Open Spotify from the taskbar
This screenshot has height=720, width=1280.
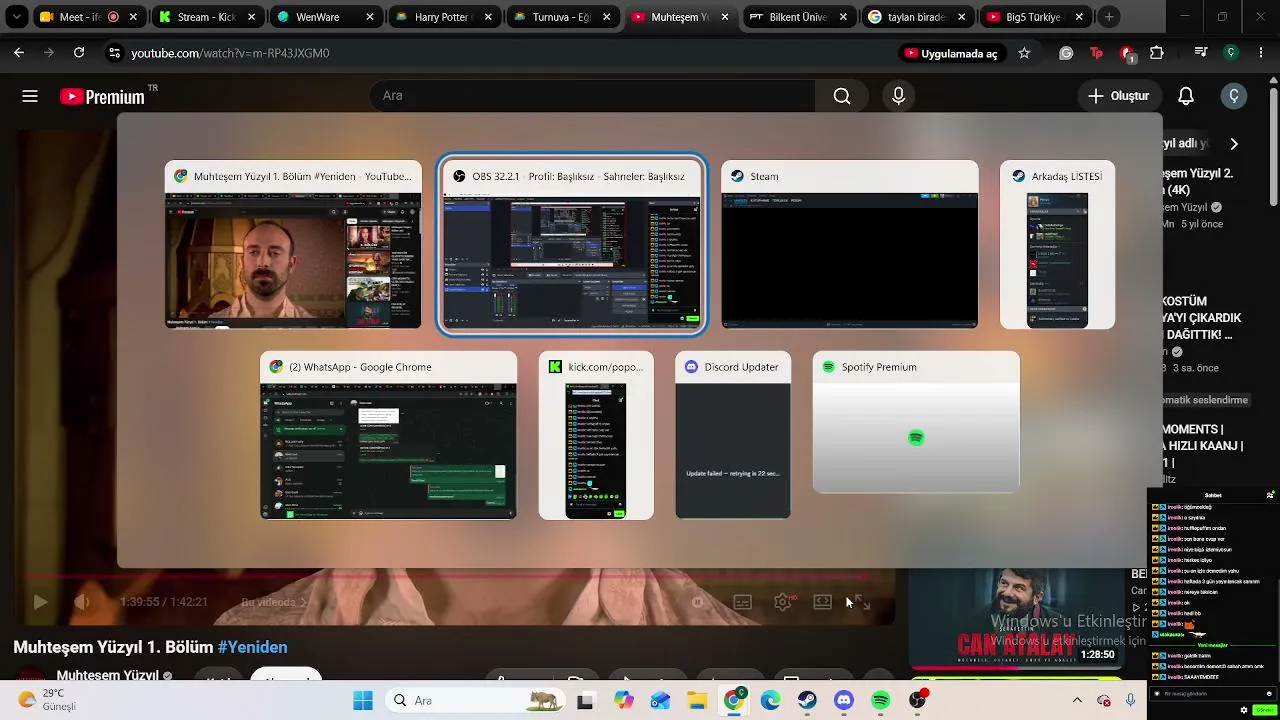pos(880,701)
